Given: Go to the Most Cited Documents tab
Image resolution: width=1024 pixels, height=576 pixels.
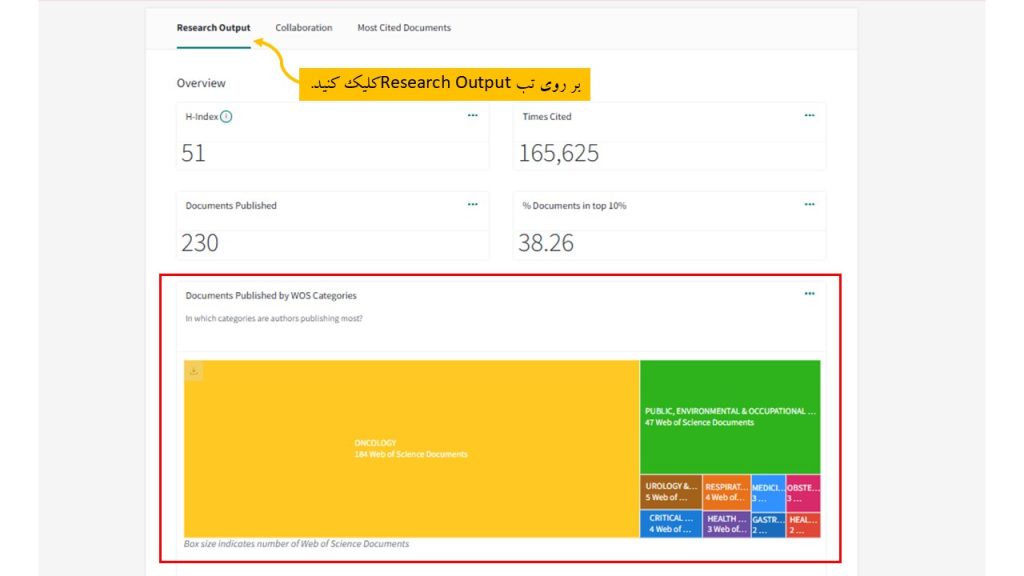Looking at the screenshot, I should (404, 28).
